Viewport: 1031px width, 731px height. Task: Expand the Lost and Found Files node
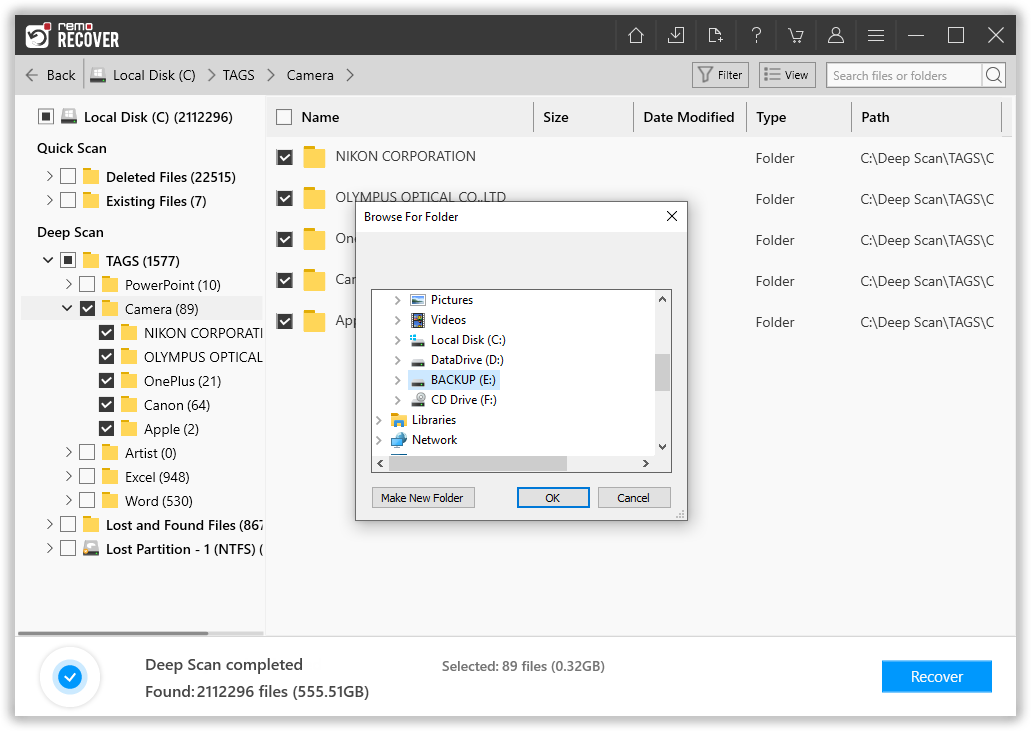coord(49,524)
